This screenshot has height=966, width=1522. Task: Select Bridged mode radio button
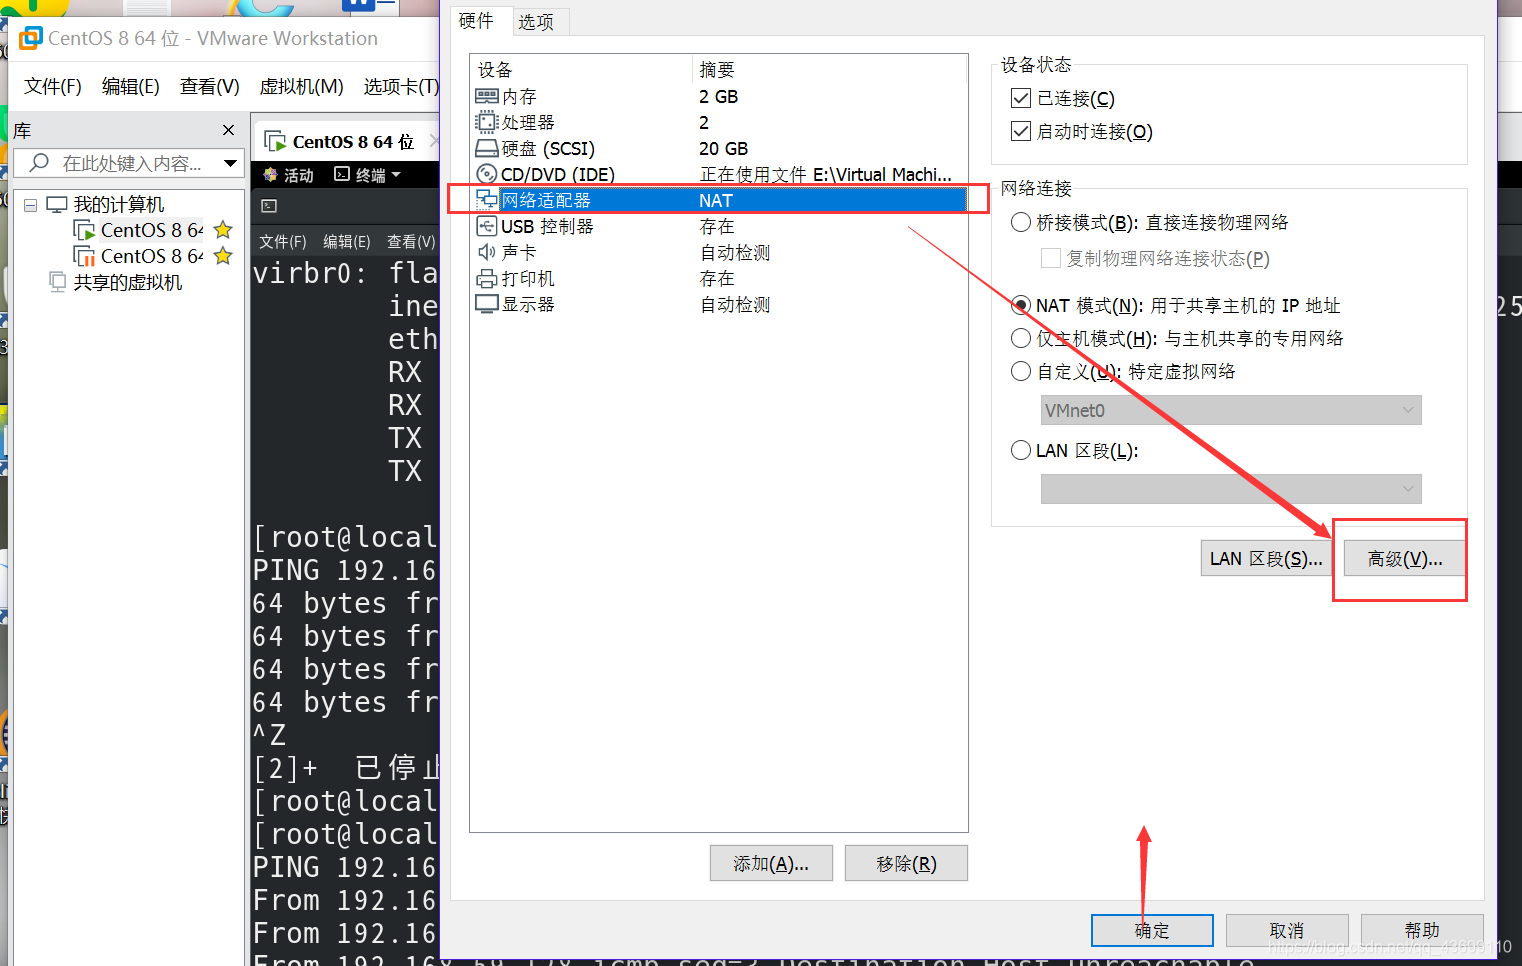point(1021,222)
